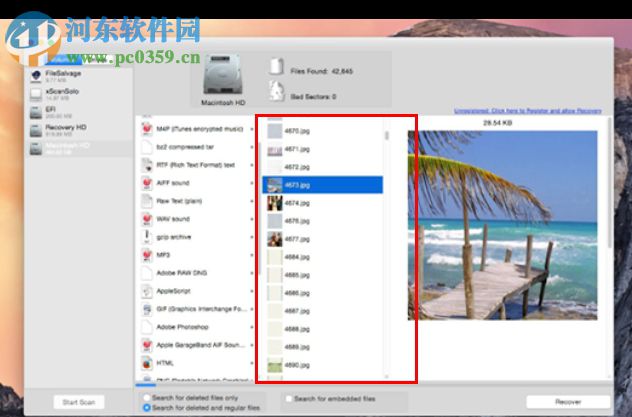Choose the Recovery HD drive icon

click(x=36, y=130)
